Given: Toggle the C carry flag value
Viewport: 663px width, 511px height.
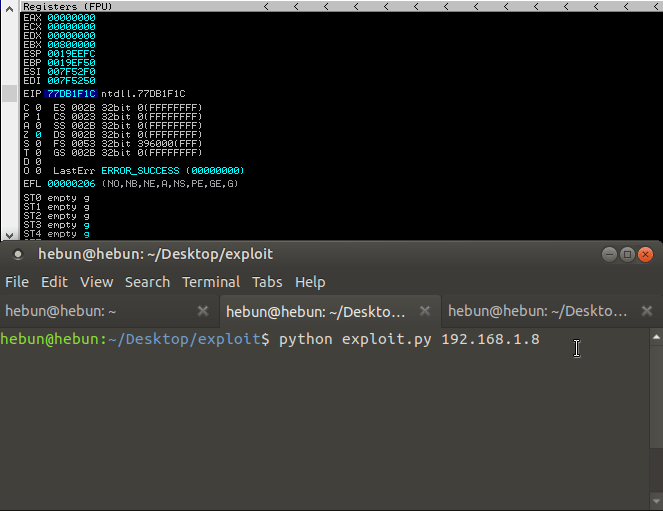Looking at the screenshot, I should click(38, 108).
